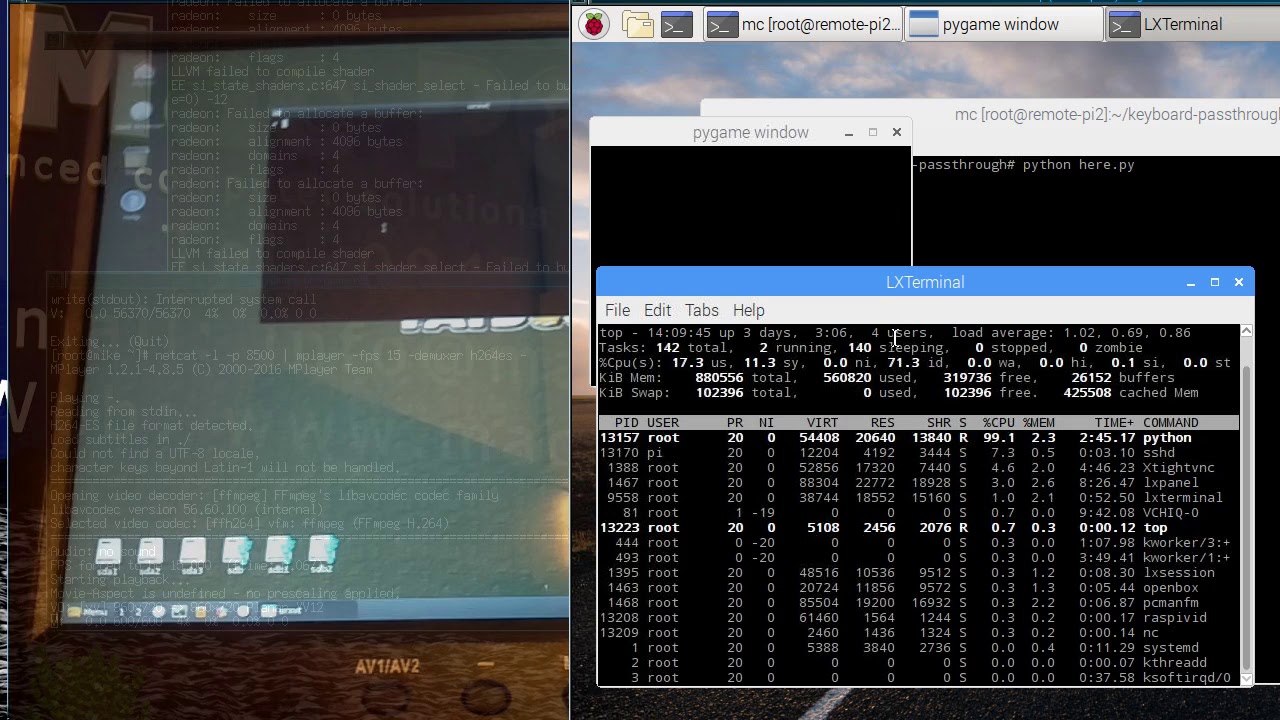Minimize the LXTerminal window
The height and width of the screenshot is (720, 1280).
pyautogui.click(x=1191, y=283)
